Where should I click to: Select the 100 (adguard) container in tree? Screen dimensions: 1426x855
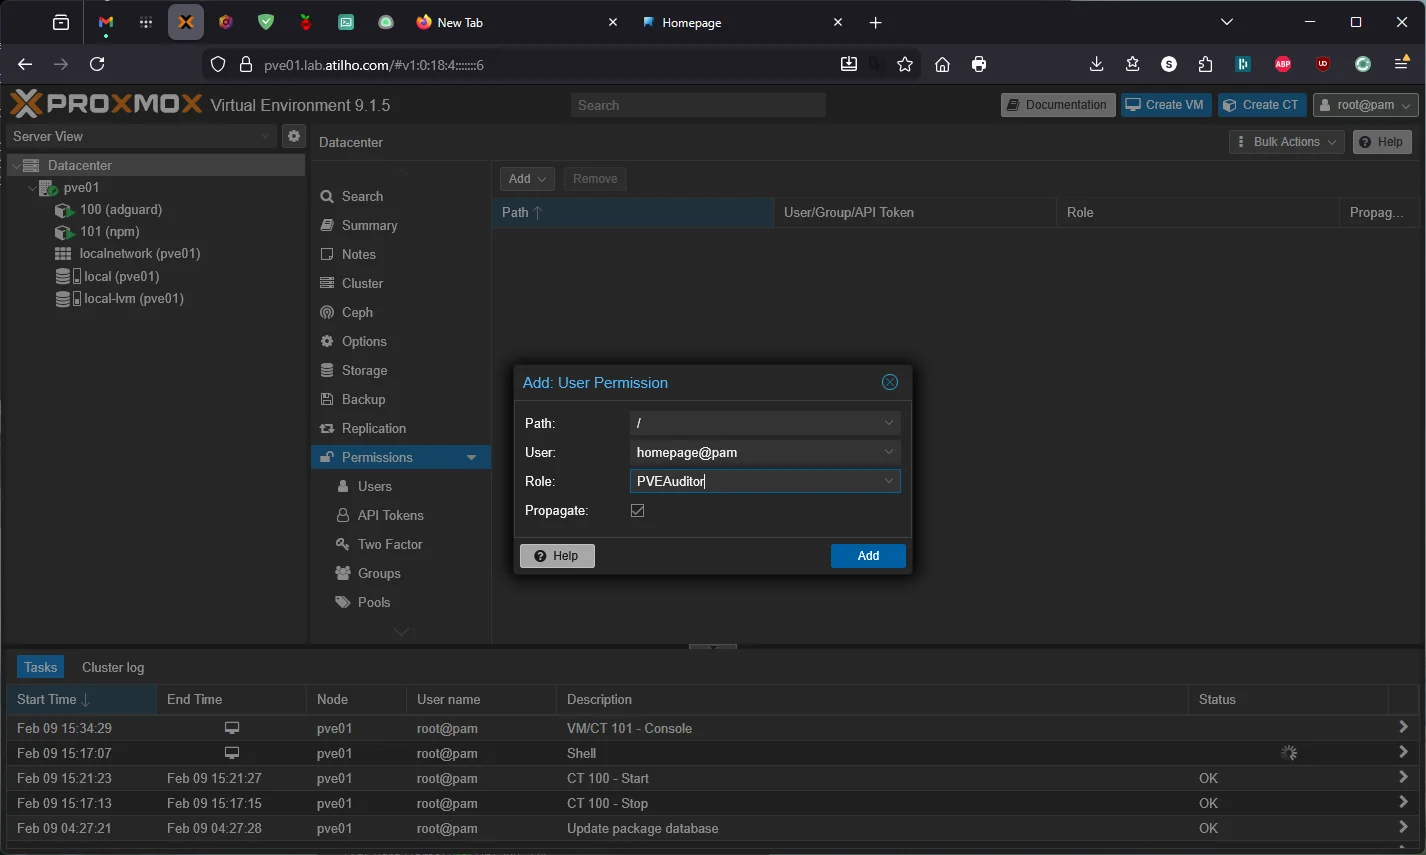[121, 209]
